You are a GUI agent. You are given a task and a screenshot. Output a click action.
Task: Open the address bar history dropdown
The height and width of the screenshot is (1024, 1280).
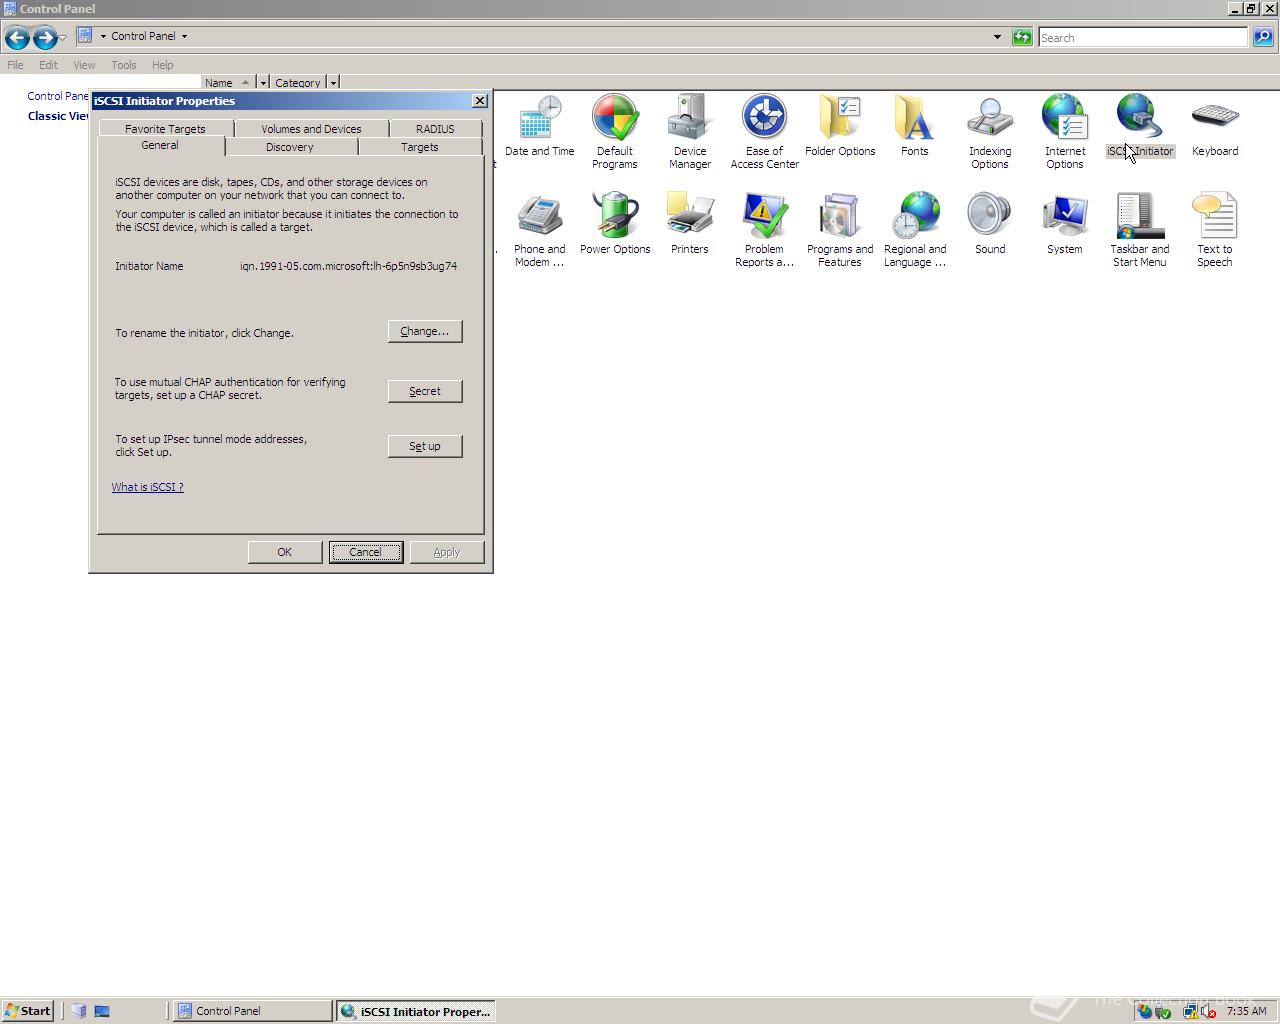tap(997, 37)
